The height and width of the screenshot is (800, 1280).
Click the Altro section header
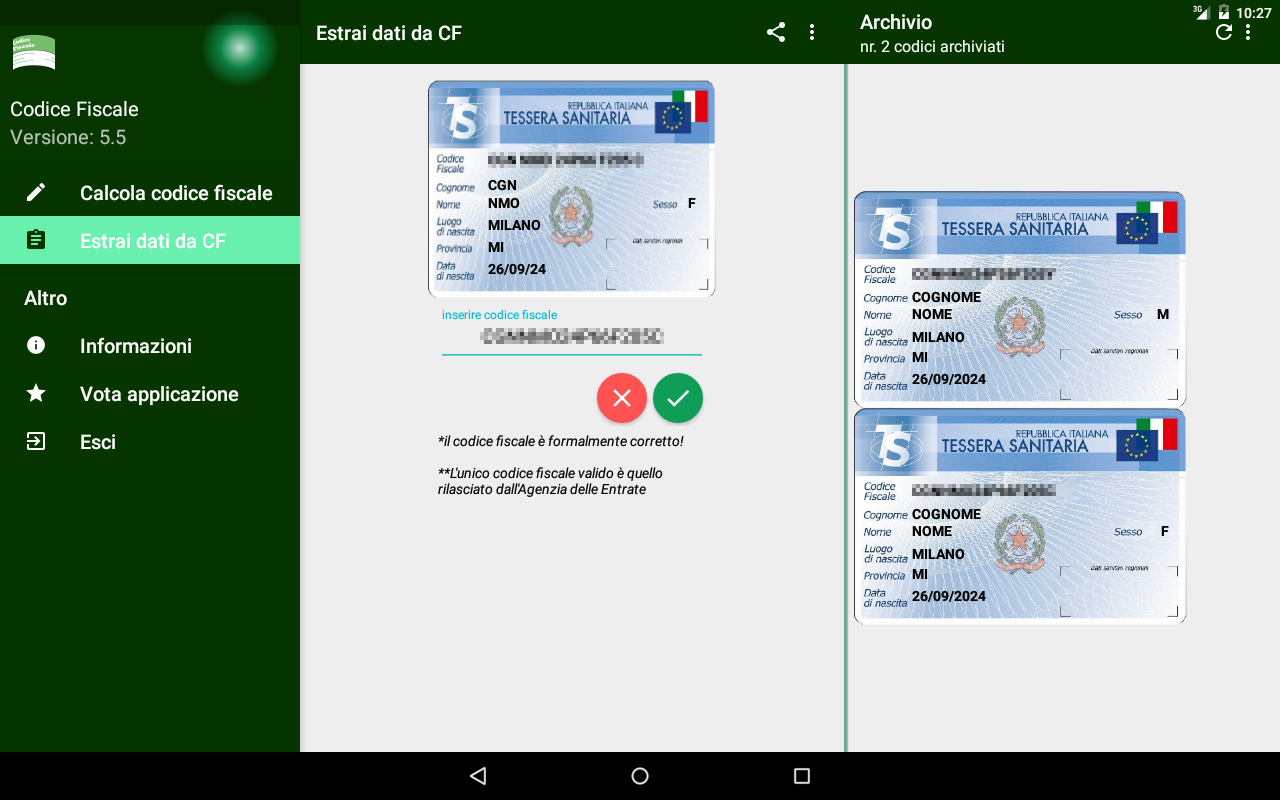tap(46, 298)
